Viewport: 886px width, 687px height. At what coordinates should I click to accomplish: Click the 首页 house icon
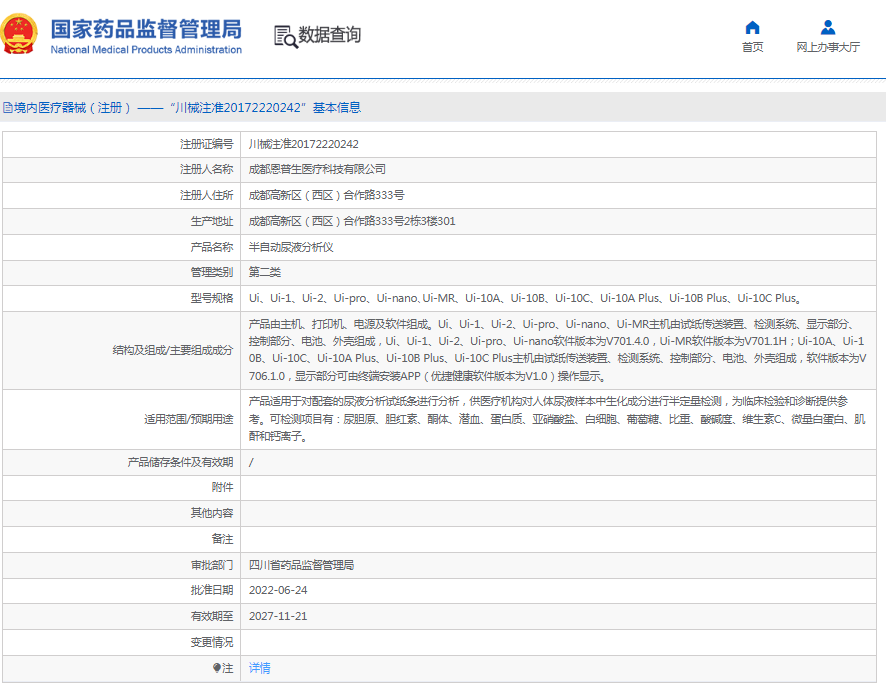[x=752, y=27]
